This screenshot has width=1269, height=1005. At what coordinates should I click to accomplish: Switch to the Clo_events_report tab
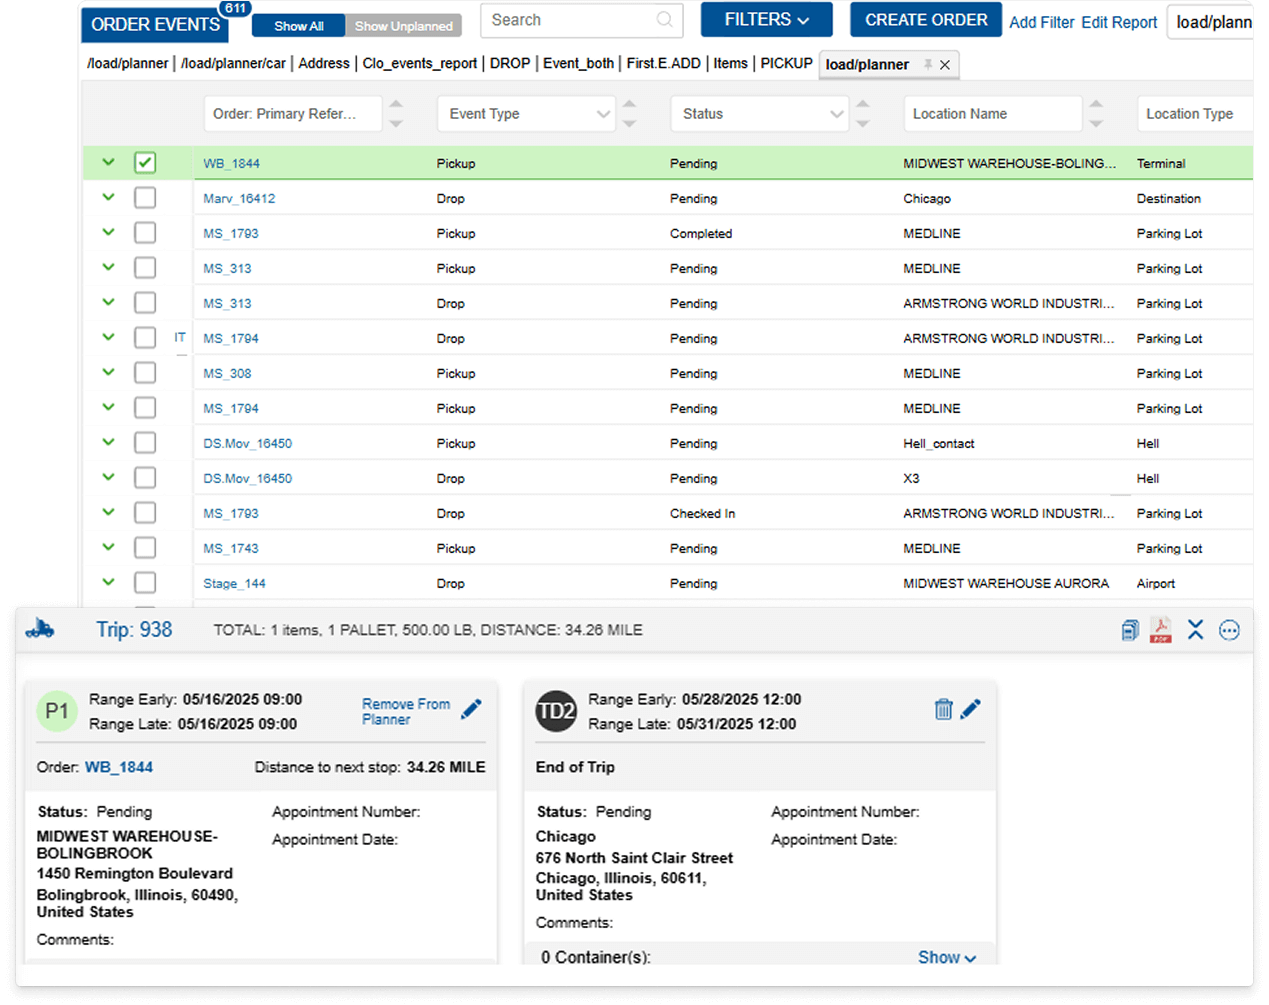(x=419, y=63)
